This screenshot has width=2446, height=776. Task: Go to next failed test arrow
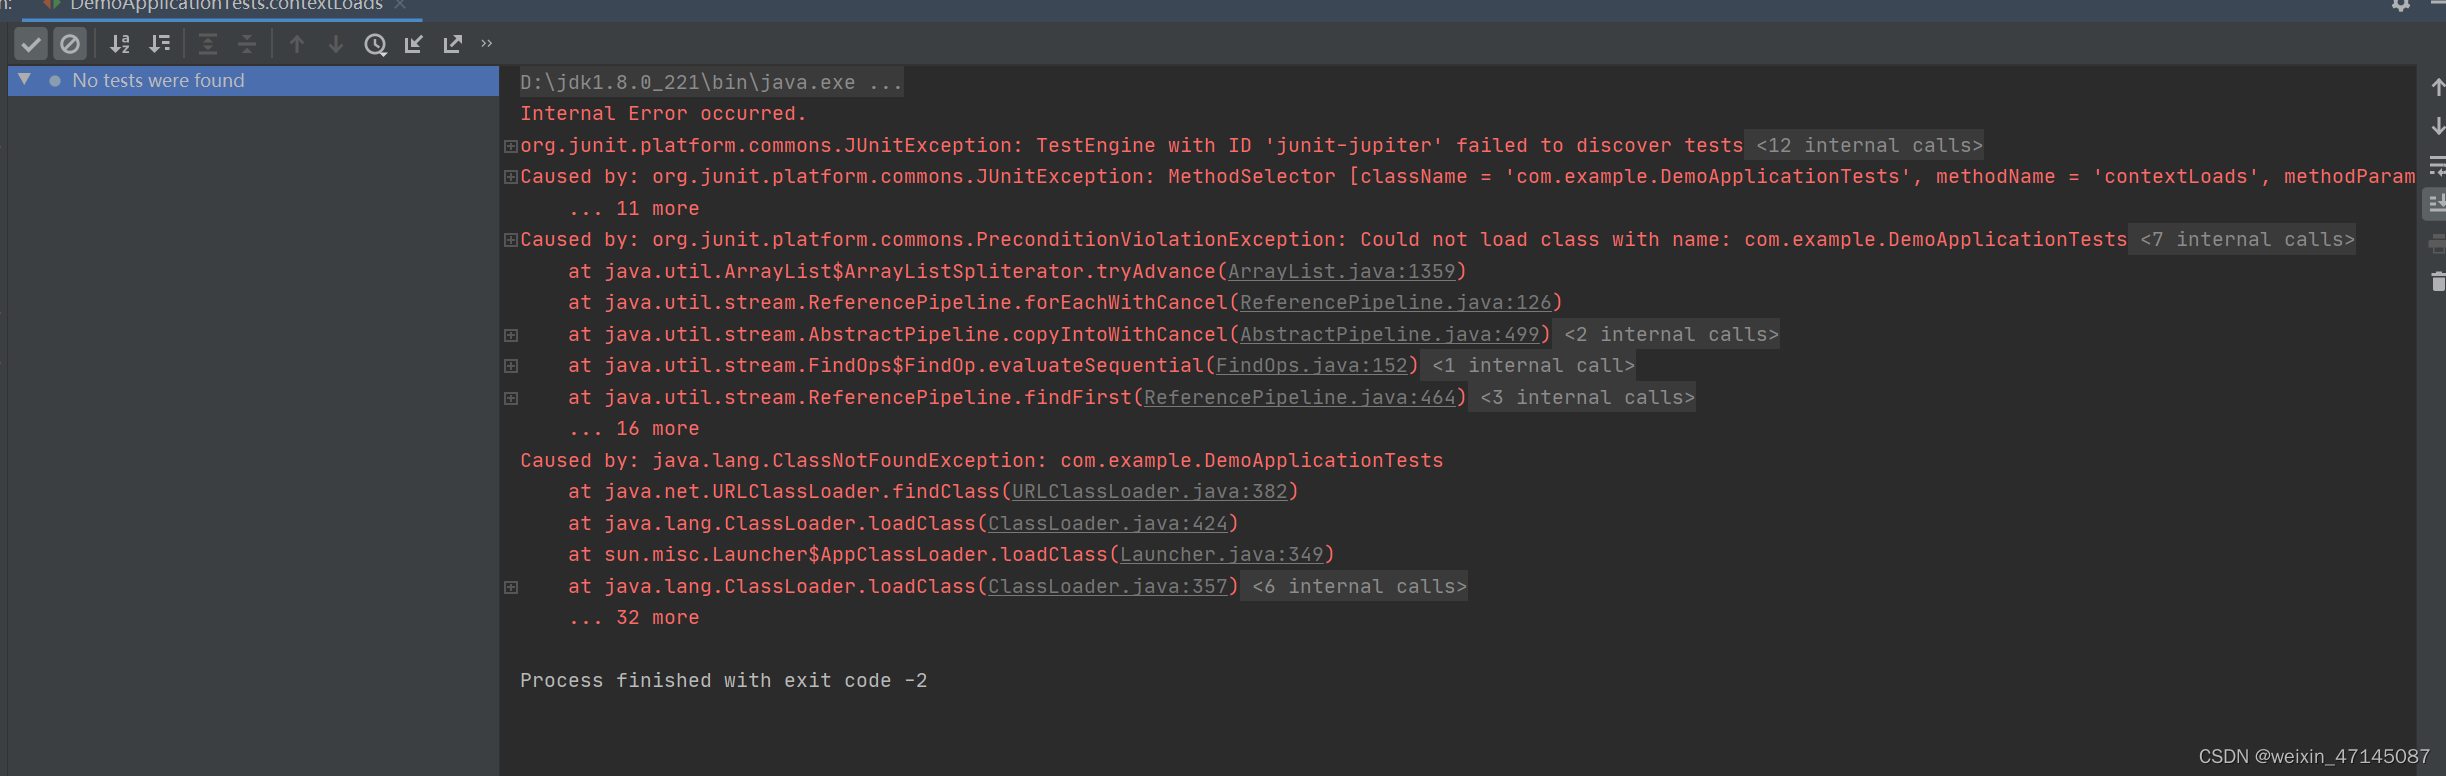[x=336, y=44]
